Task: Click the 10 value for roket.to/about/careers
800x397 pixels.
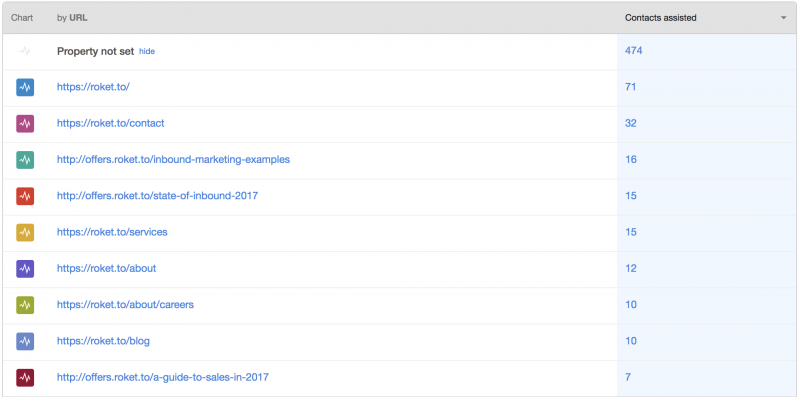Action: coord(631,305)
